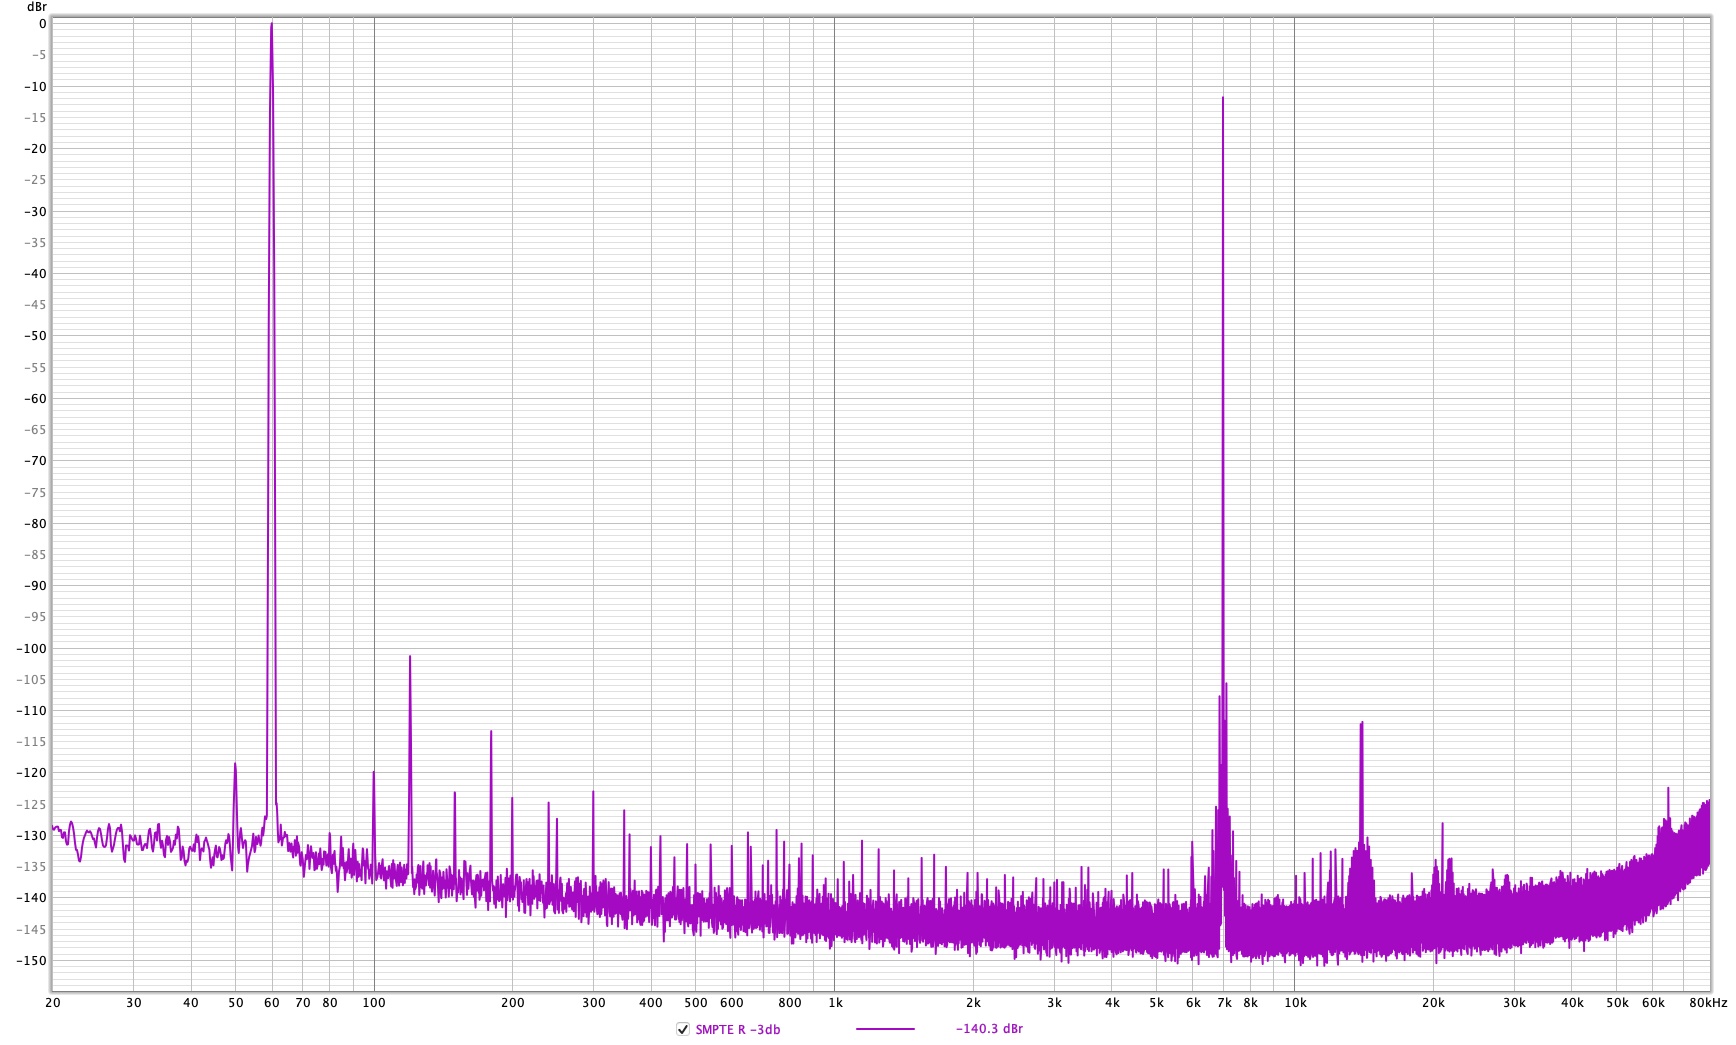
Task: Click the '-150' level axis label
Action: click(32, 961)
